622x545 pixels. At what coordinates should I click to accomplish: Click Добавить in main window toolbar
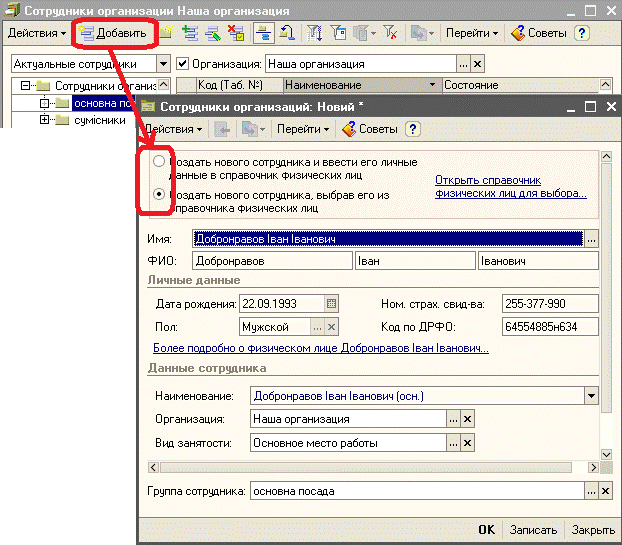click(x=113, y=33)
